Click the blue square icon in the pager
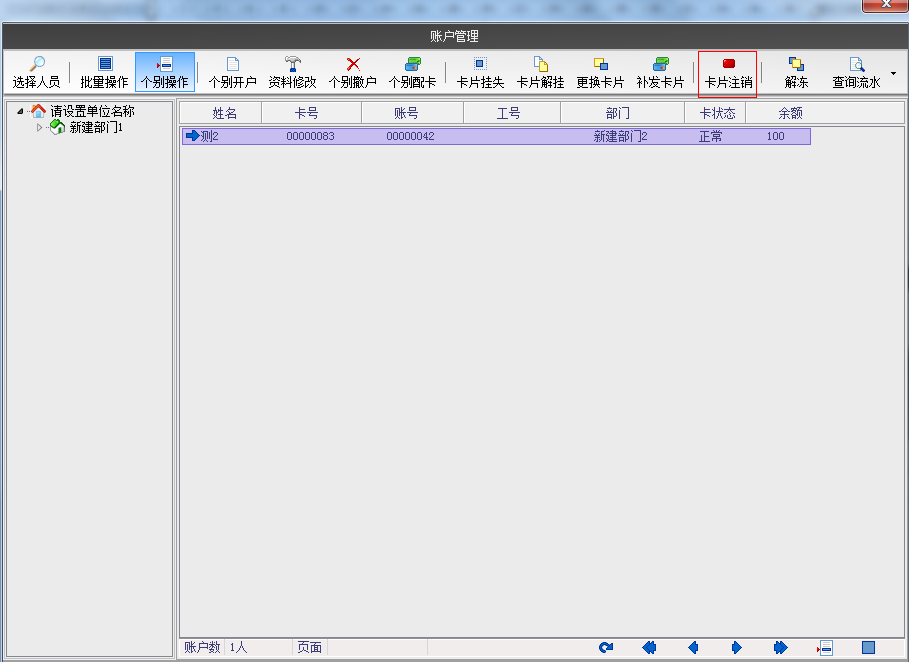This screenshot has width=909, height=662. point(868,648)
